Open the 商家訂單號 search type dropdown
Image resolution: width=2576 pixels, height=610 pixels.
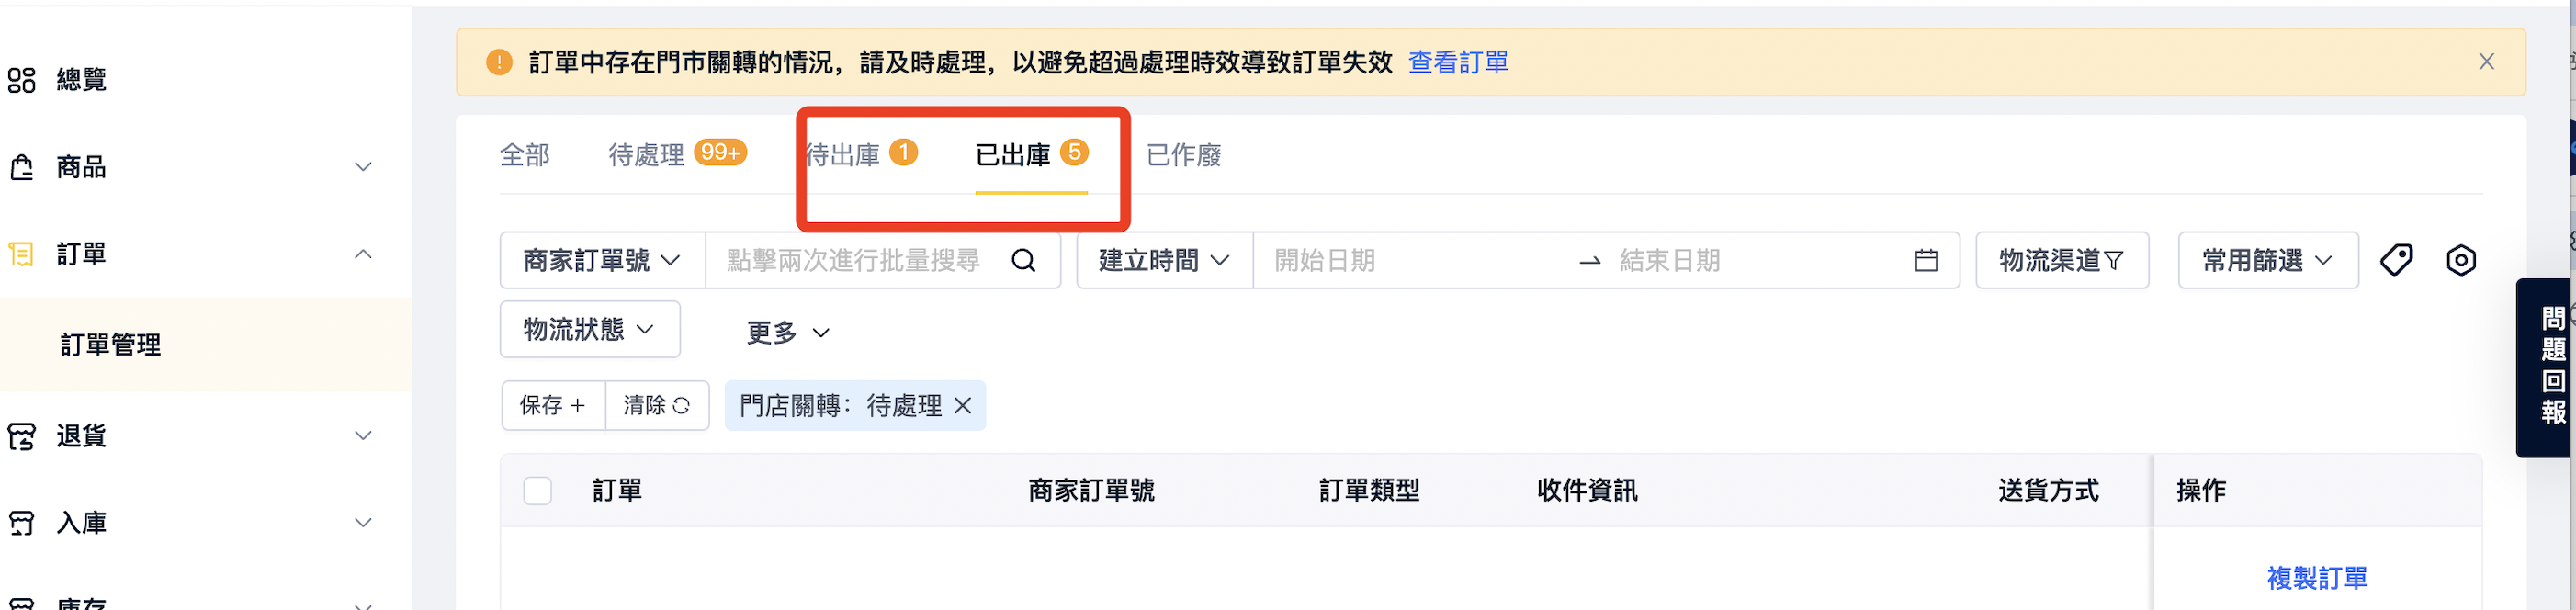pyautogui.click(x=602, y=261)
